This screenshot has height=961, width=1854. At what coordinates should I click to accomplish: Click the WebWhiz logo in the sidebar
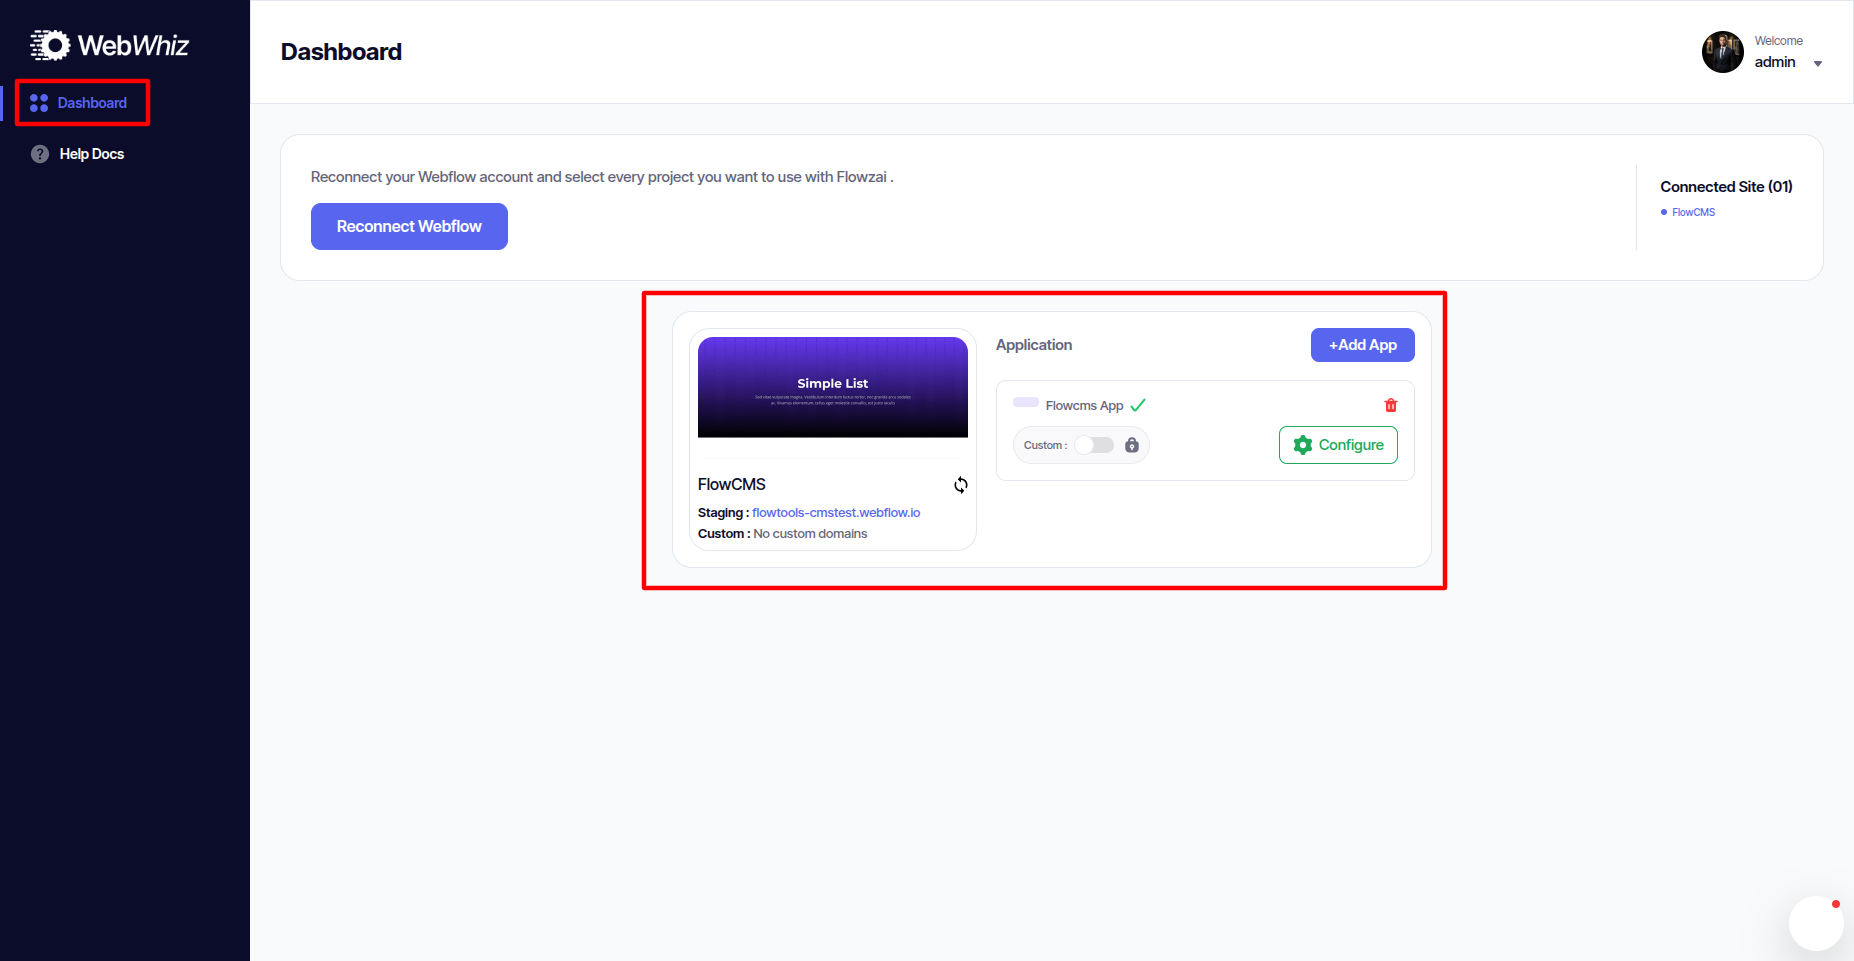click(109, 45)
